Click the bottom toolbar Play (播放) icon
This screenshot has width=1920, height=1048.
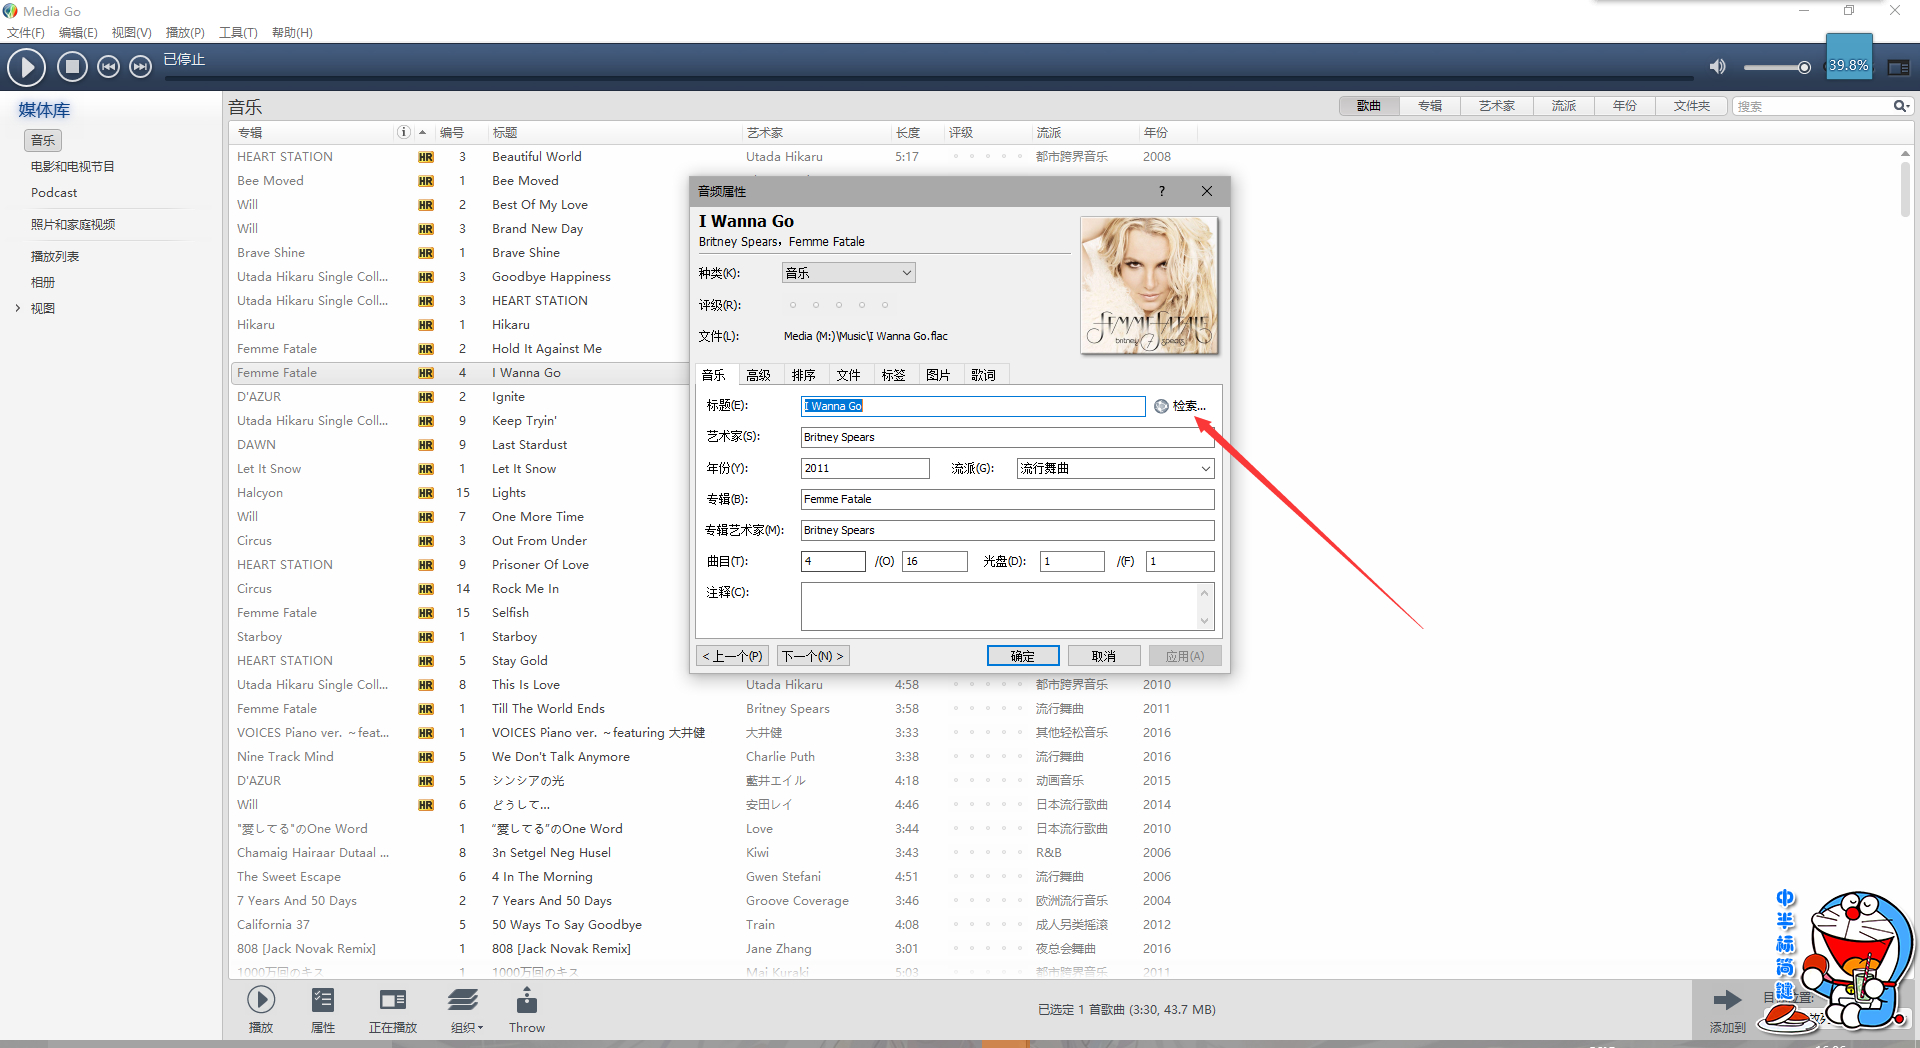pos(261,1000)
